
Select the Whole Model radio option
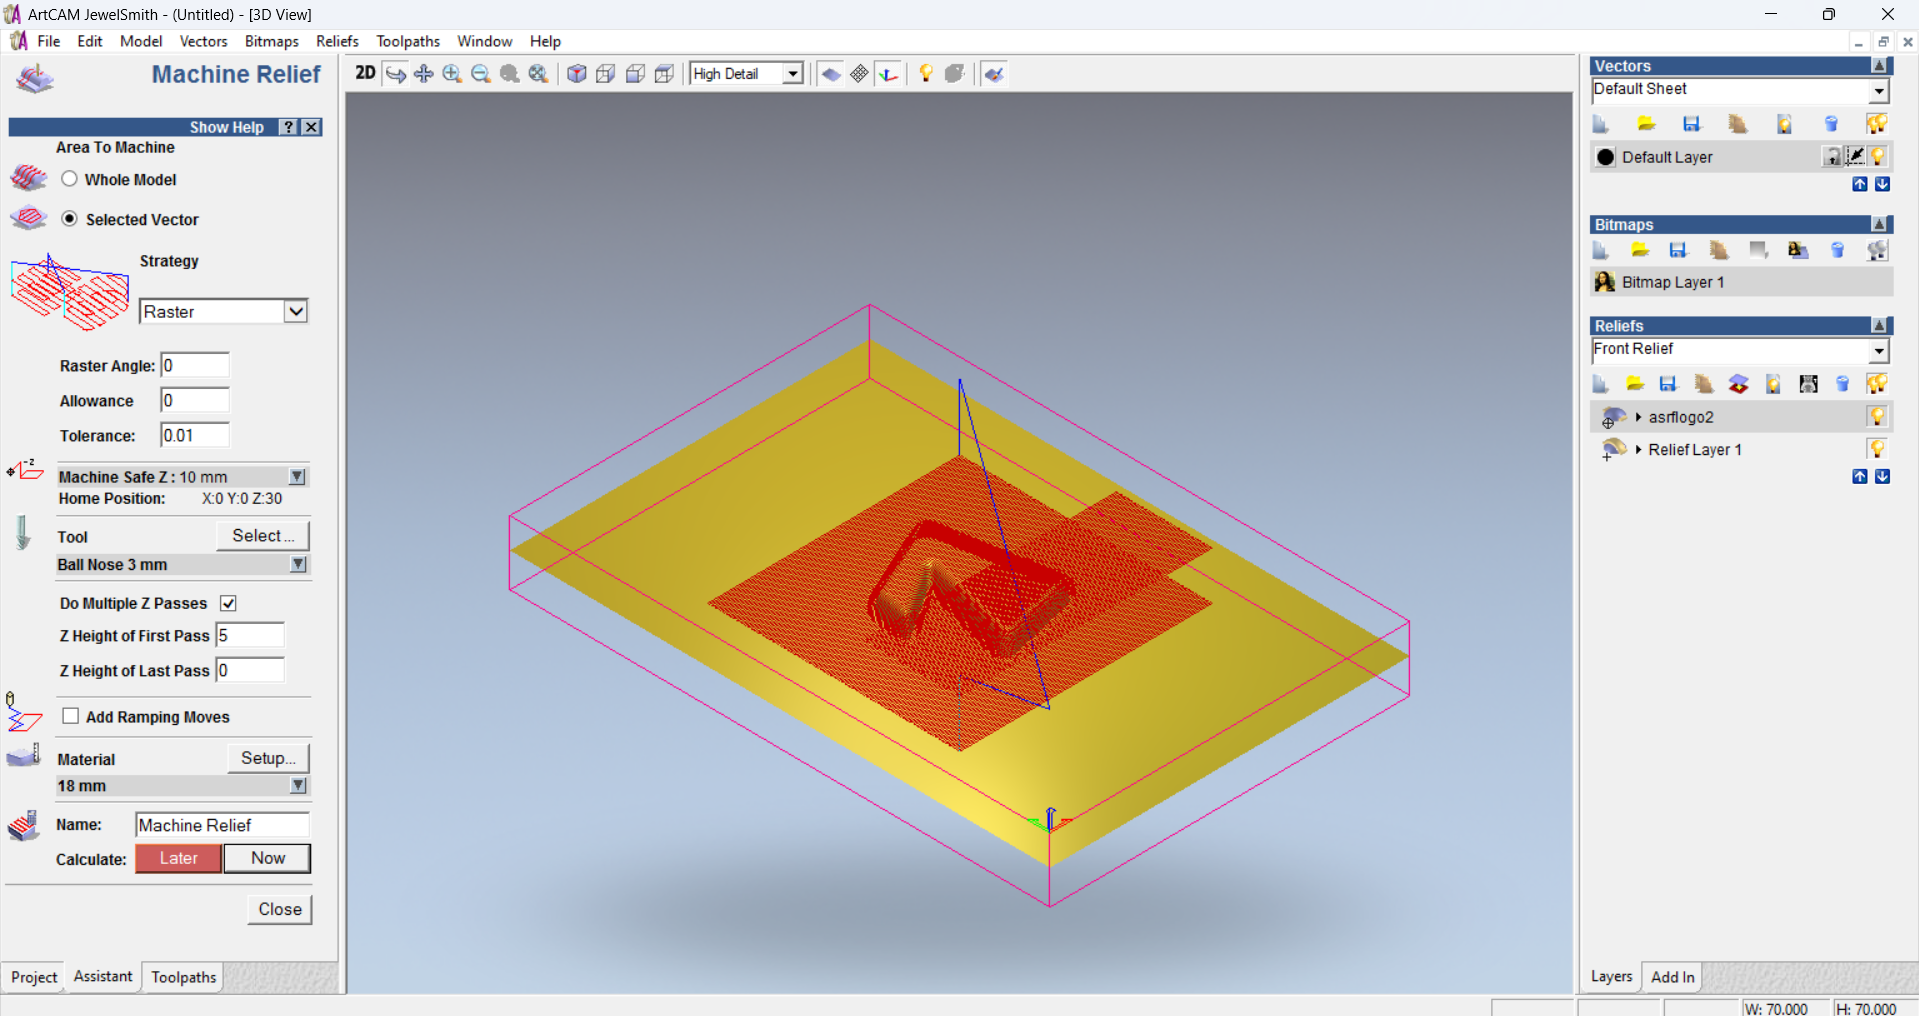(69, 179)
